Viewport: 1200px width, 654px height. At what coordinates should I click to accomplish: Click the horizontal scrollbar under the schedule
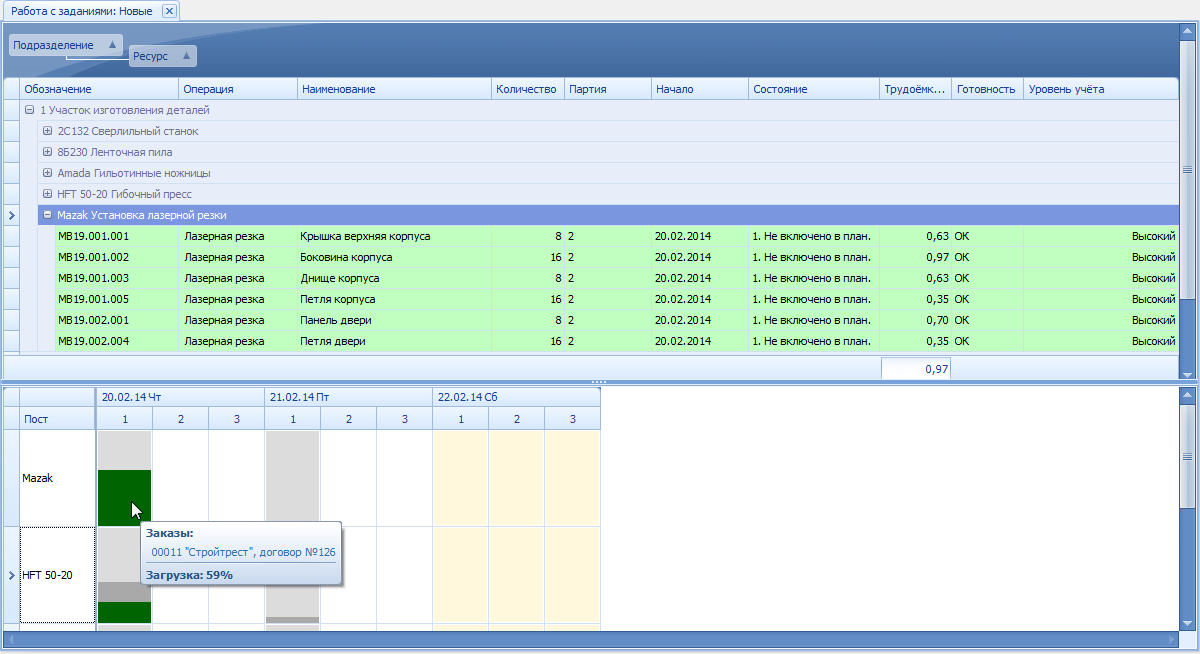[x=592, y=638]
